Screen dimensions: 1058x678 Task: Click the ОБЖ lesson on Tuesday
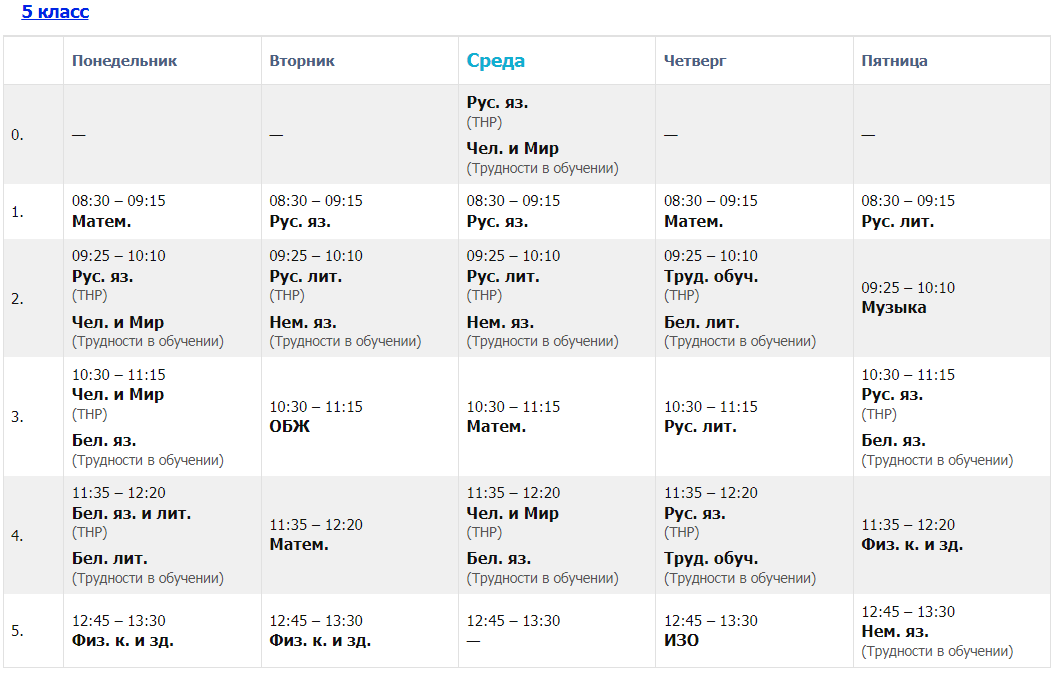290,427
